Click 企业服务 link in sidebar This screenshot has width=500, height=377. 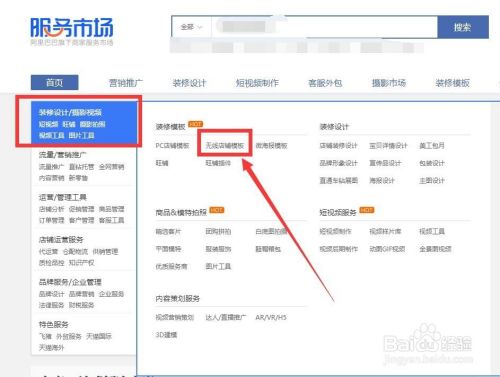[111, 294]
